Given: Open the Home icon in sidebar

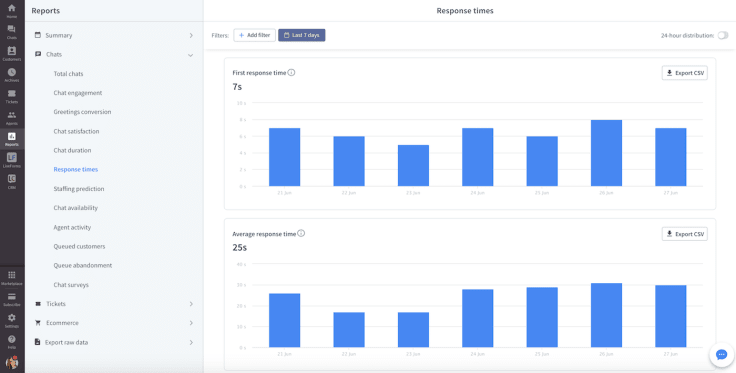Looking at the screenshot, I should click(x=12, y=8).
